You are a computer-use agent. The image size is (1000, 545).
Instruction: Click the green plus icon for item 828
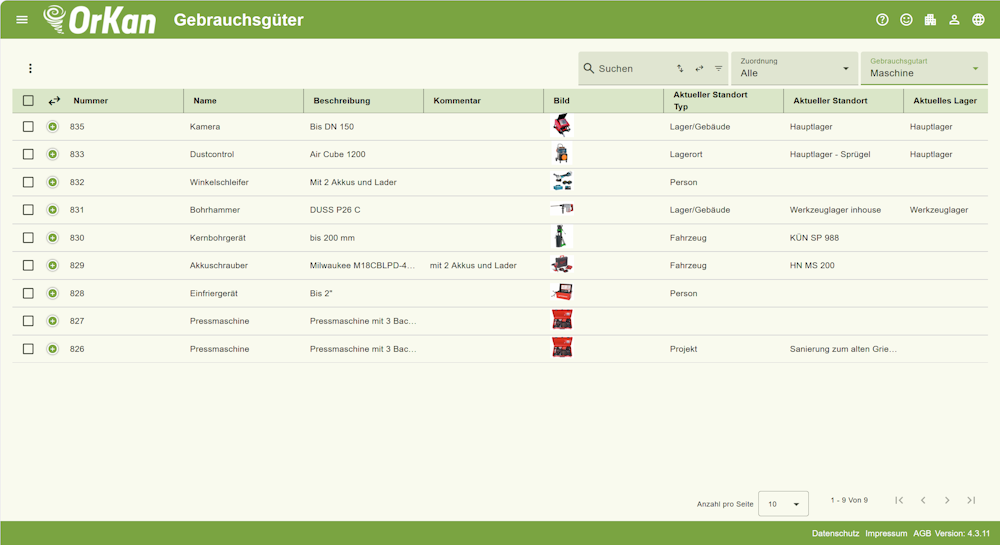point(52,293)
